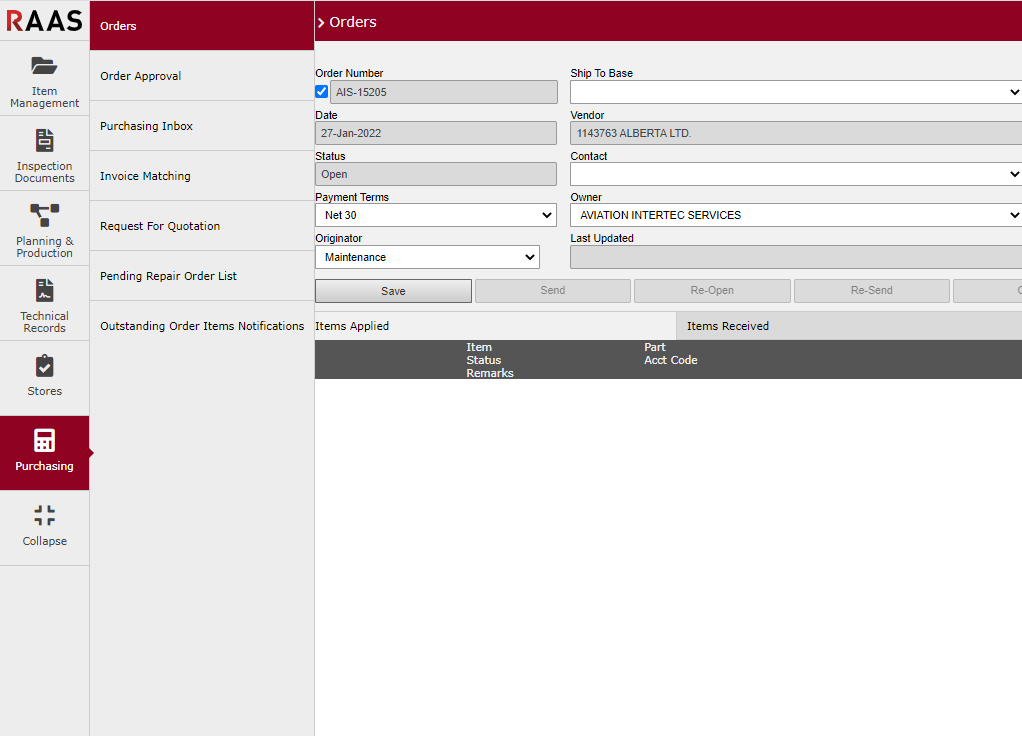Open Item Management folder icon
This screenshot has height=736, width=1022.
[44, 66]
